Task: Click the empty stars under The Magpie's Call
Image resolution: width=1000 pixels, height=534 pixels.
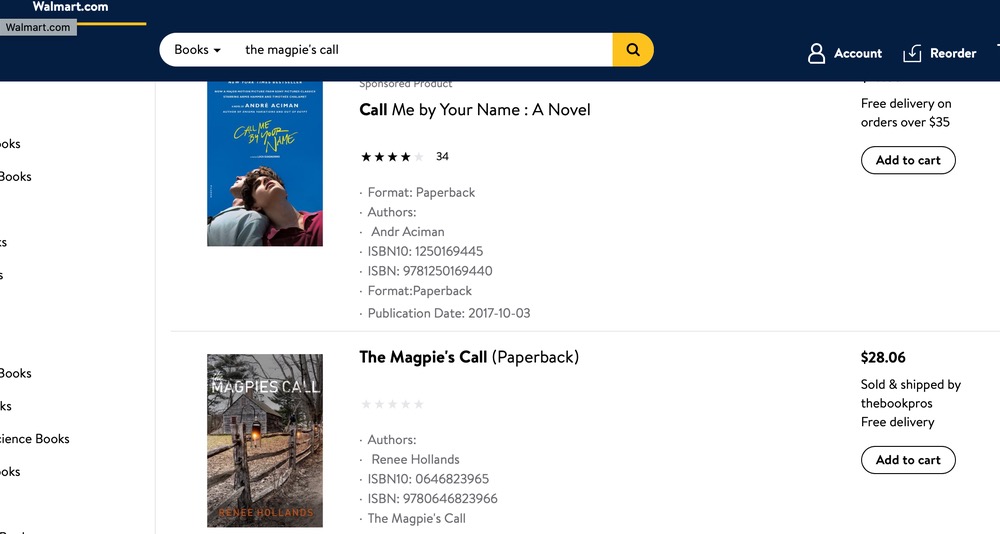Action: tap(392, 404)
